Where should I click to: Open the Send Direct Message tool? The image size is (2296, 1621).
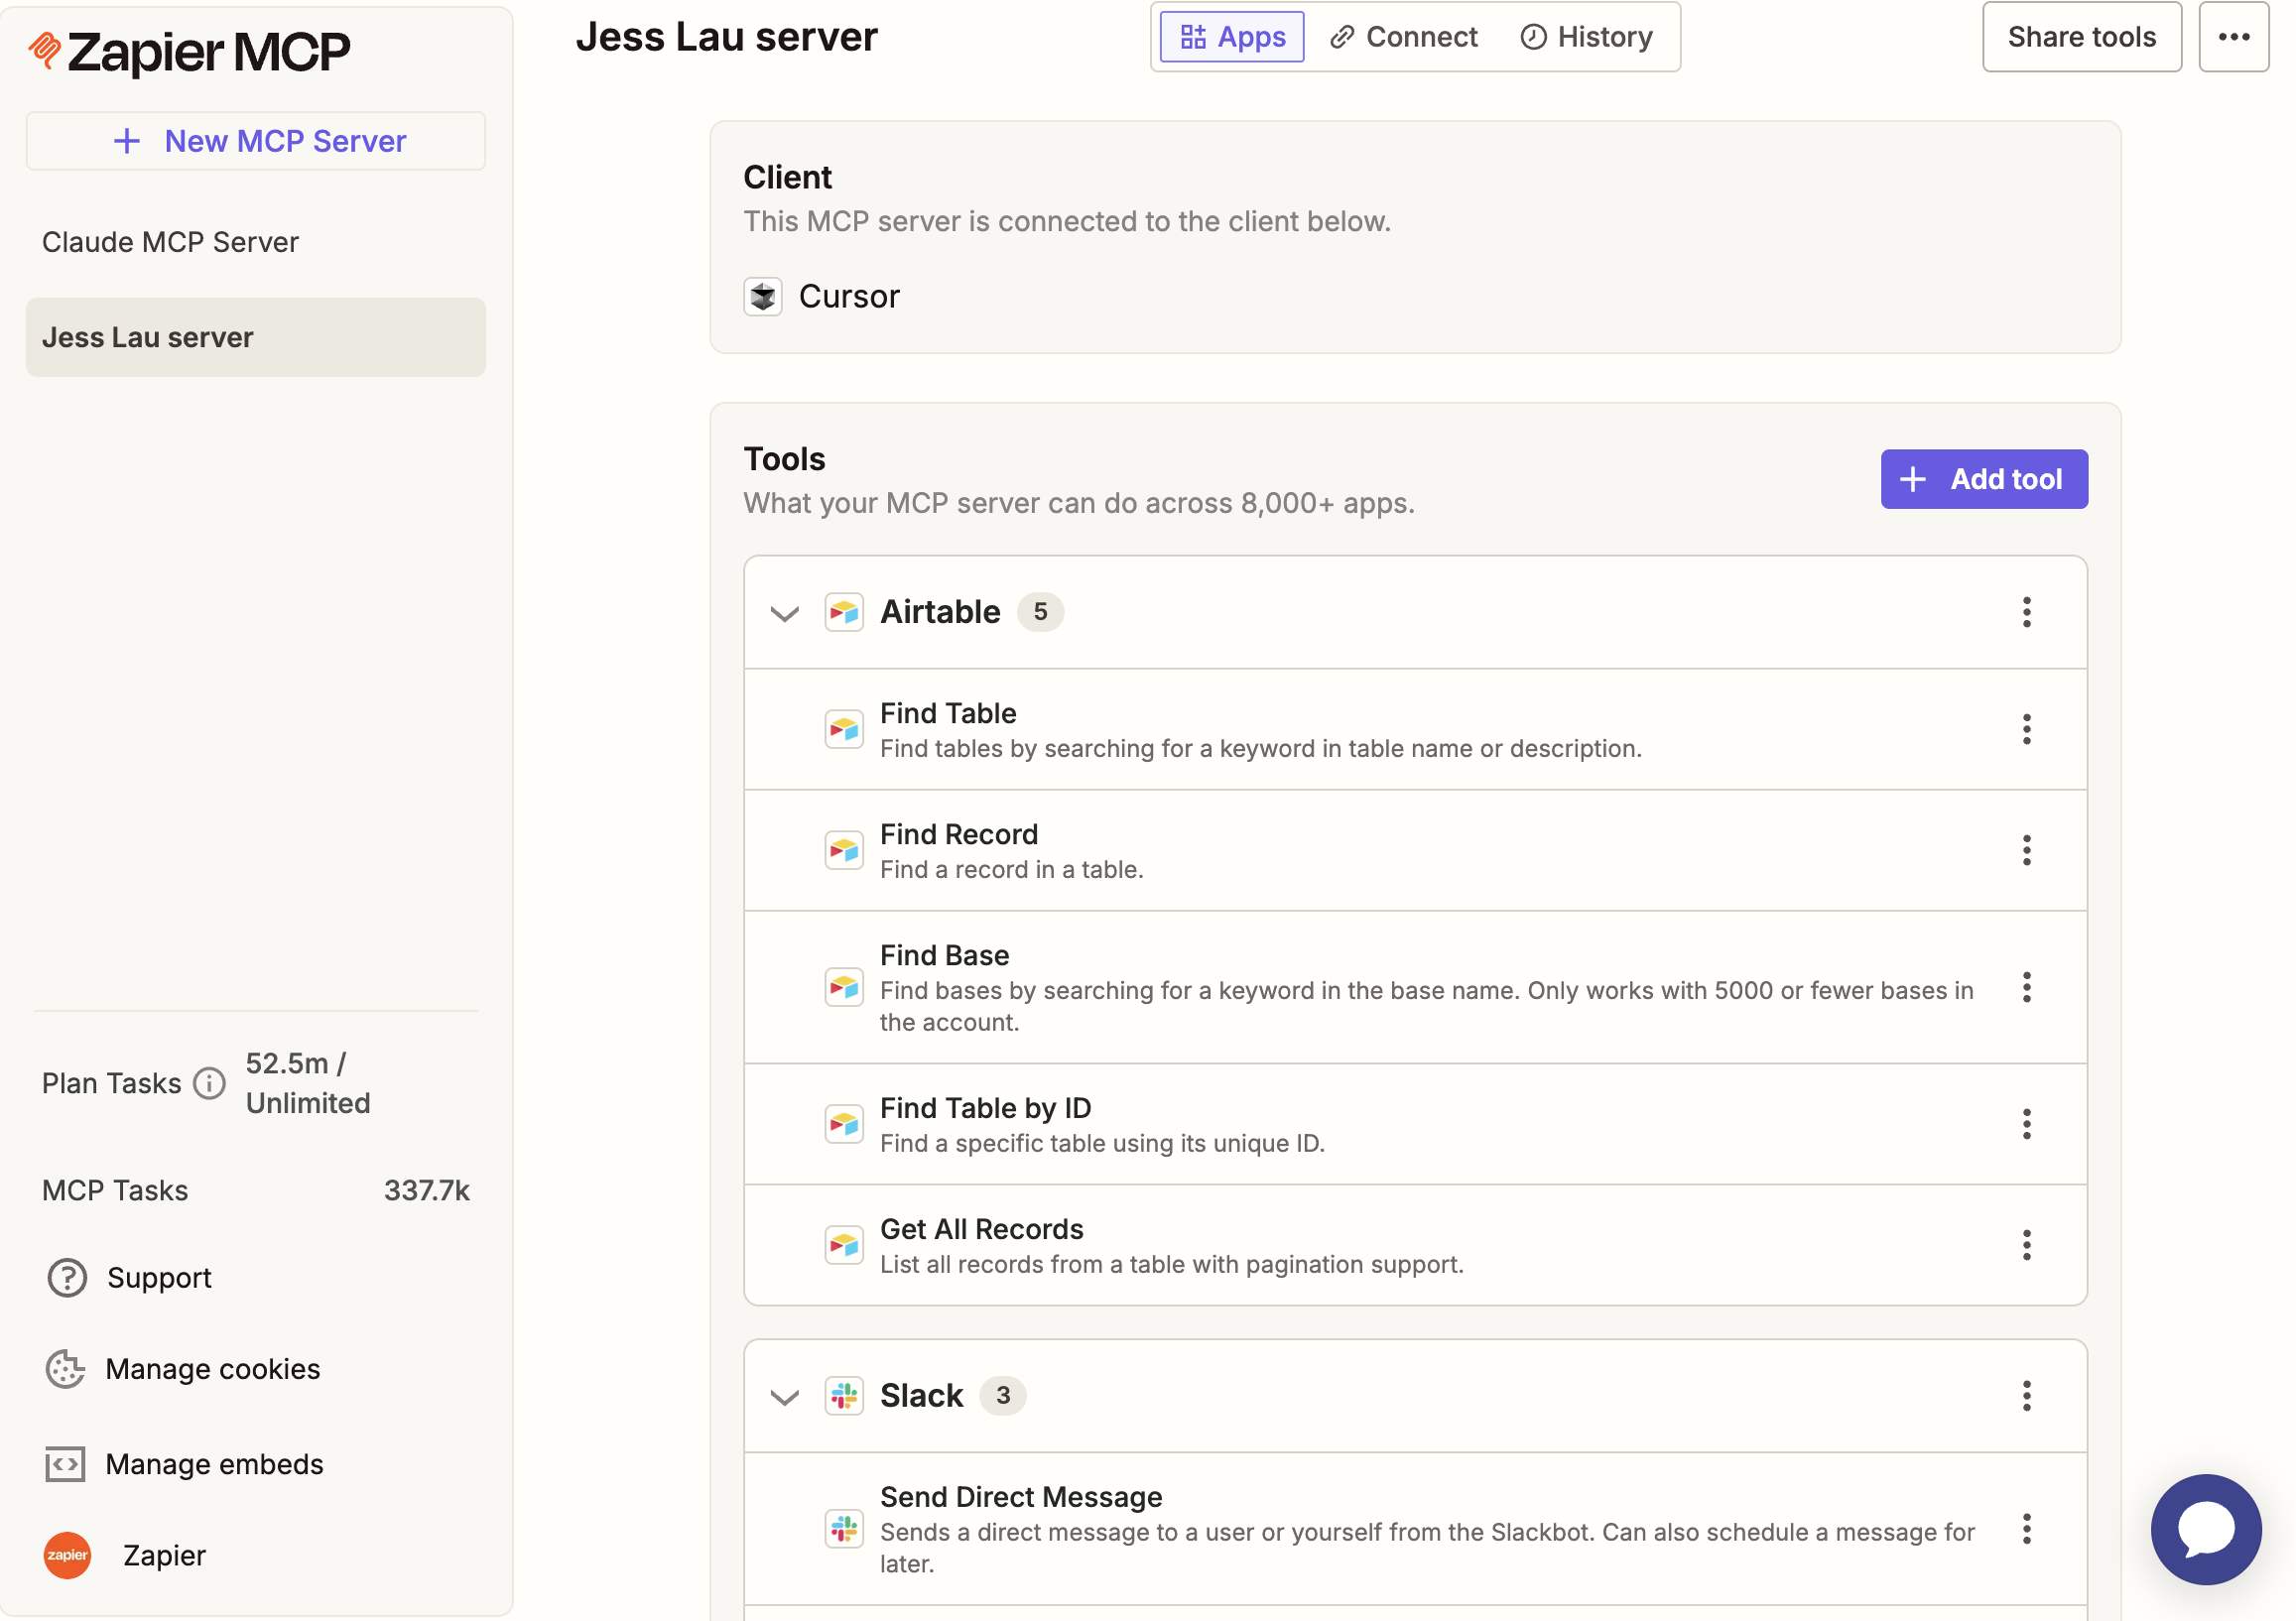[1415, 1529]
